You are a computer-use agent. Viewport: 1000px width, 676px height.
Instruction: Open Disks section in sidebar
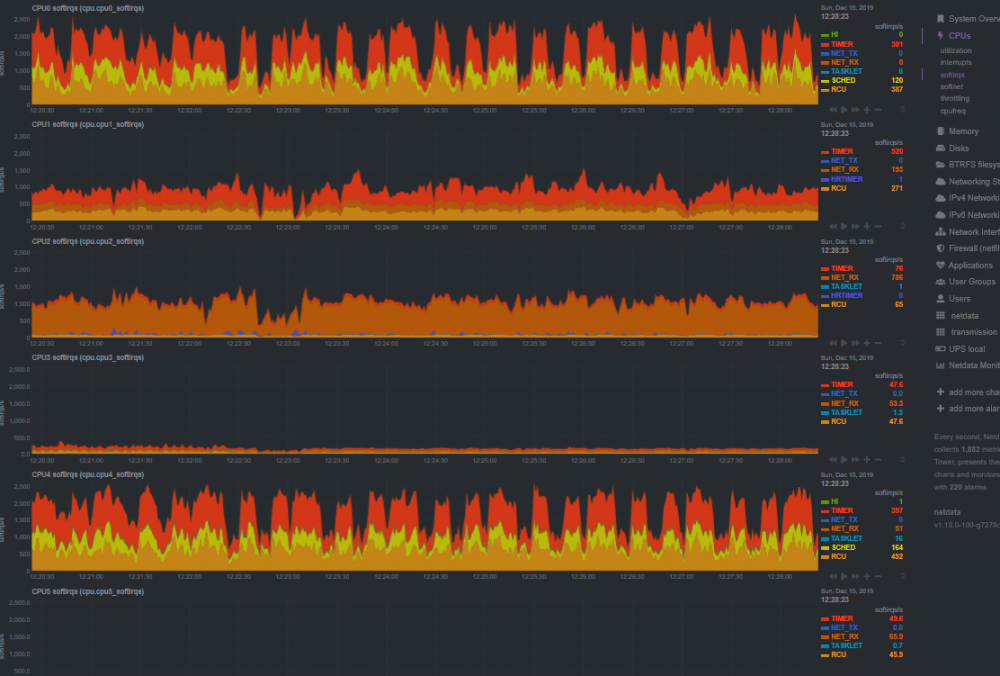(x=959, y=148)
